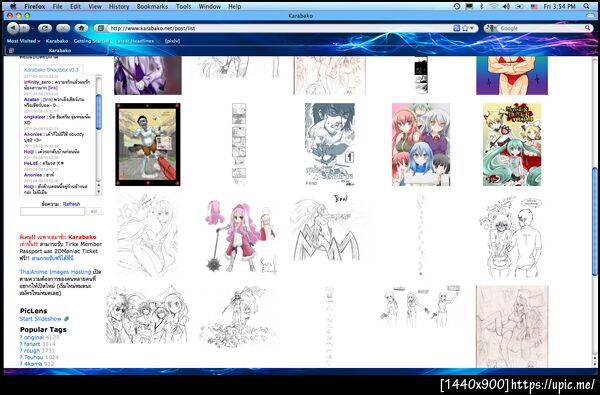Open the Edit menu

point(75,7)
